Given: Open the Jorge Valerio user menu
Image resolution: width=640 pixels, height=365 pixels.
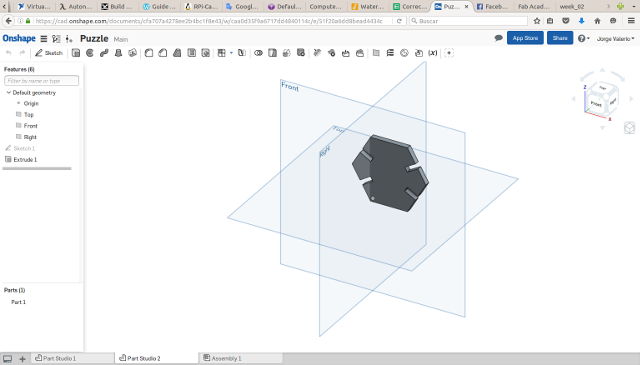Looking at the screenshot, I should point(616,39).
